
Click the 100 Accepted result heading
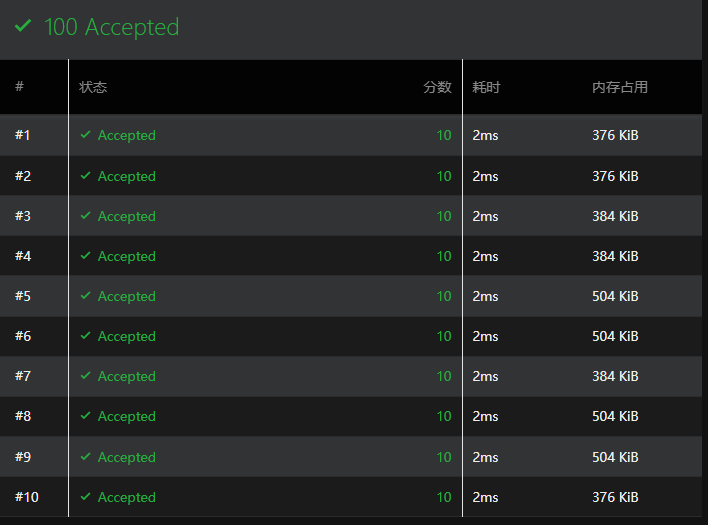112,27
